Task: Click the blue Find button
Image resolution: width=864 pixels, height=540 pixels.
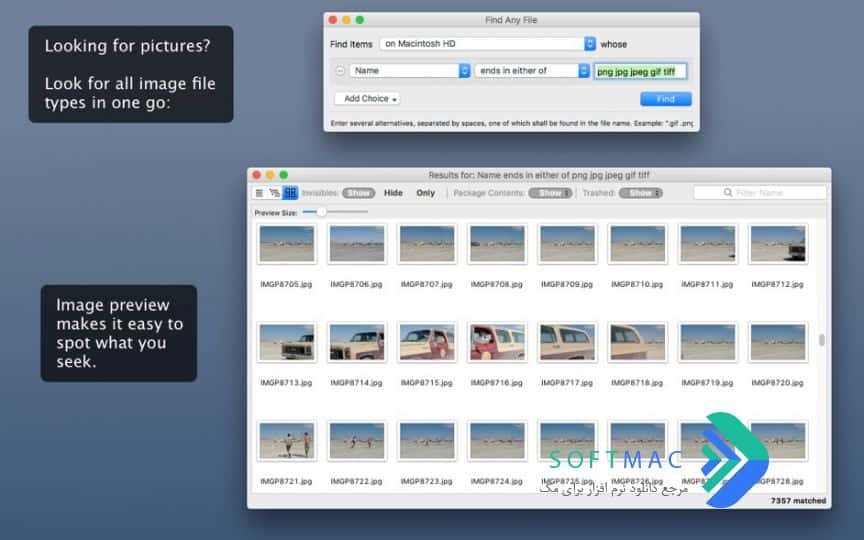Action: [x=666, y=99]
